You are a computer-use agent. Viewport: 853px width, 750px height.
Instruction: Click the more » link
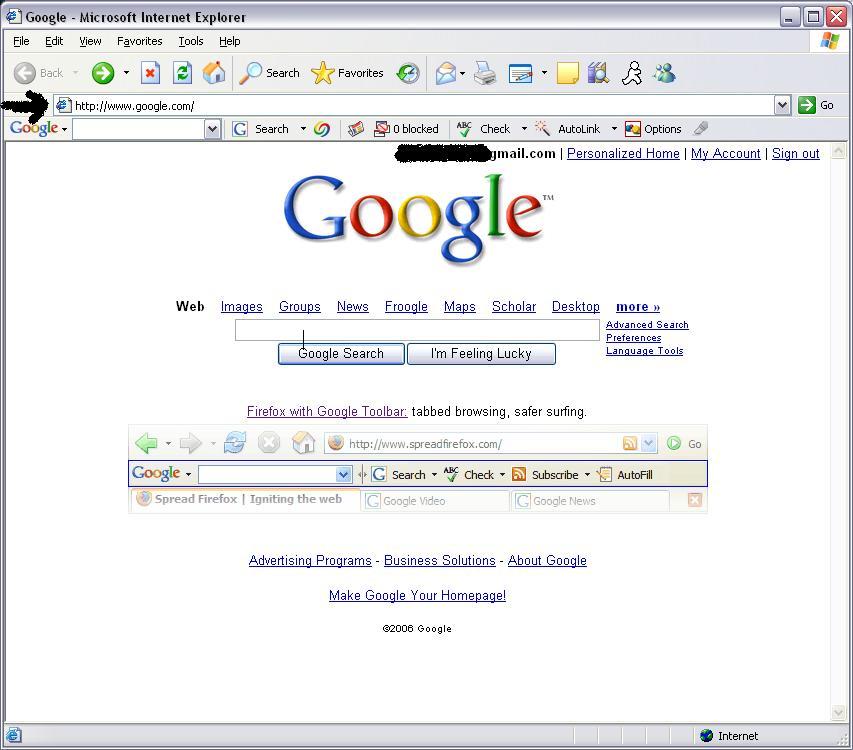click(638, 307)
